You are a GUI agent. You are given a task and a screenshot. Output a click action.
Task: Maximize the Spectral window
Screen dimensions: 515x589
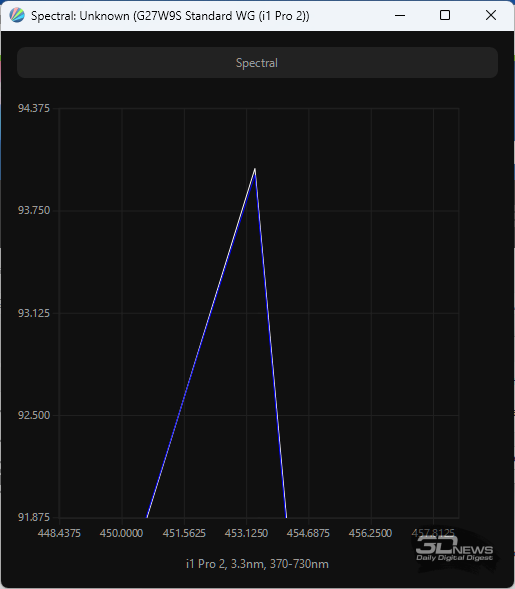click(445, 15)
